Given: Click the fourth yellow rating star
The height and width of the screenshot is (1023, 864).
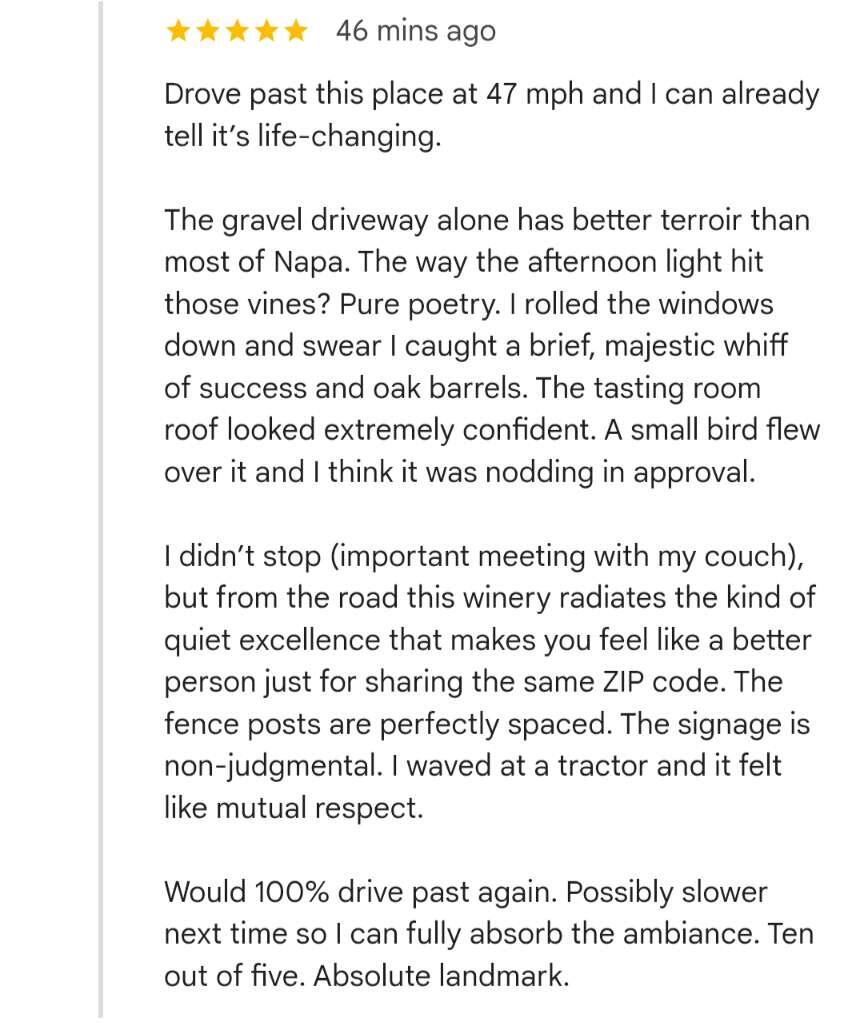Looking at the screenshot, I should [266, 31].
